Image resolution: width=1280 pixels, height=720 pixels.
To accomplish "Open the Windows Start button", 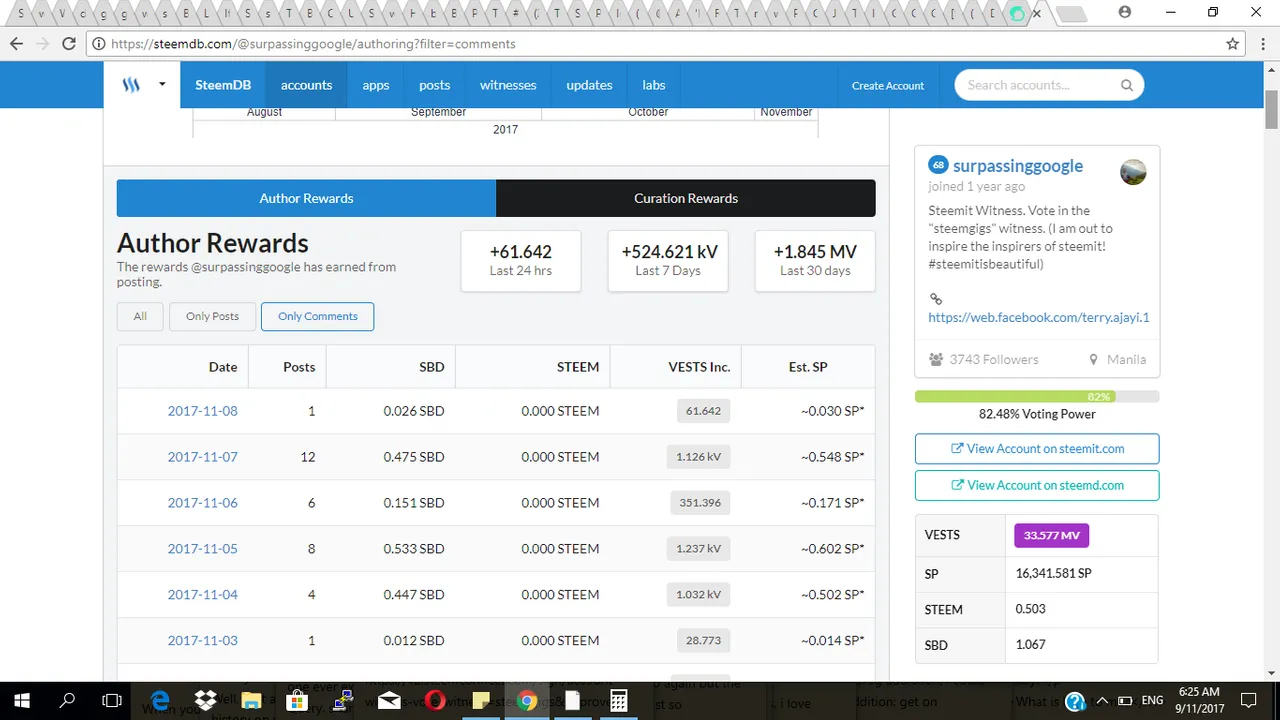I will pyautogui.click(x=22, y=701).
